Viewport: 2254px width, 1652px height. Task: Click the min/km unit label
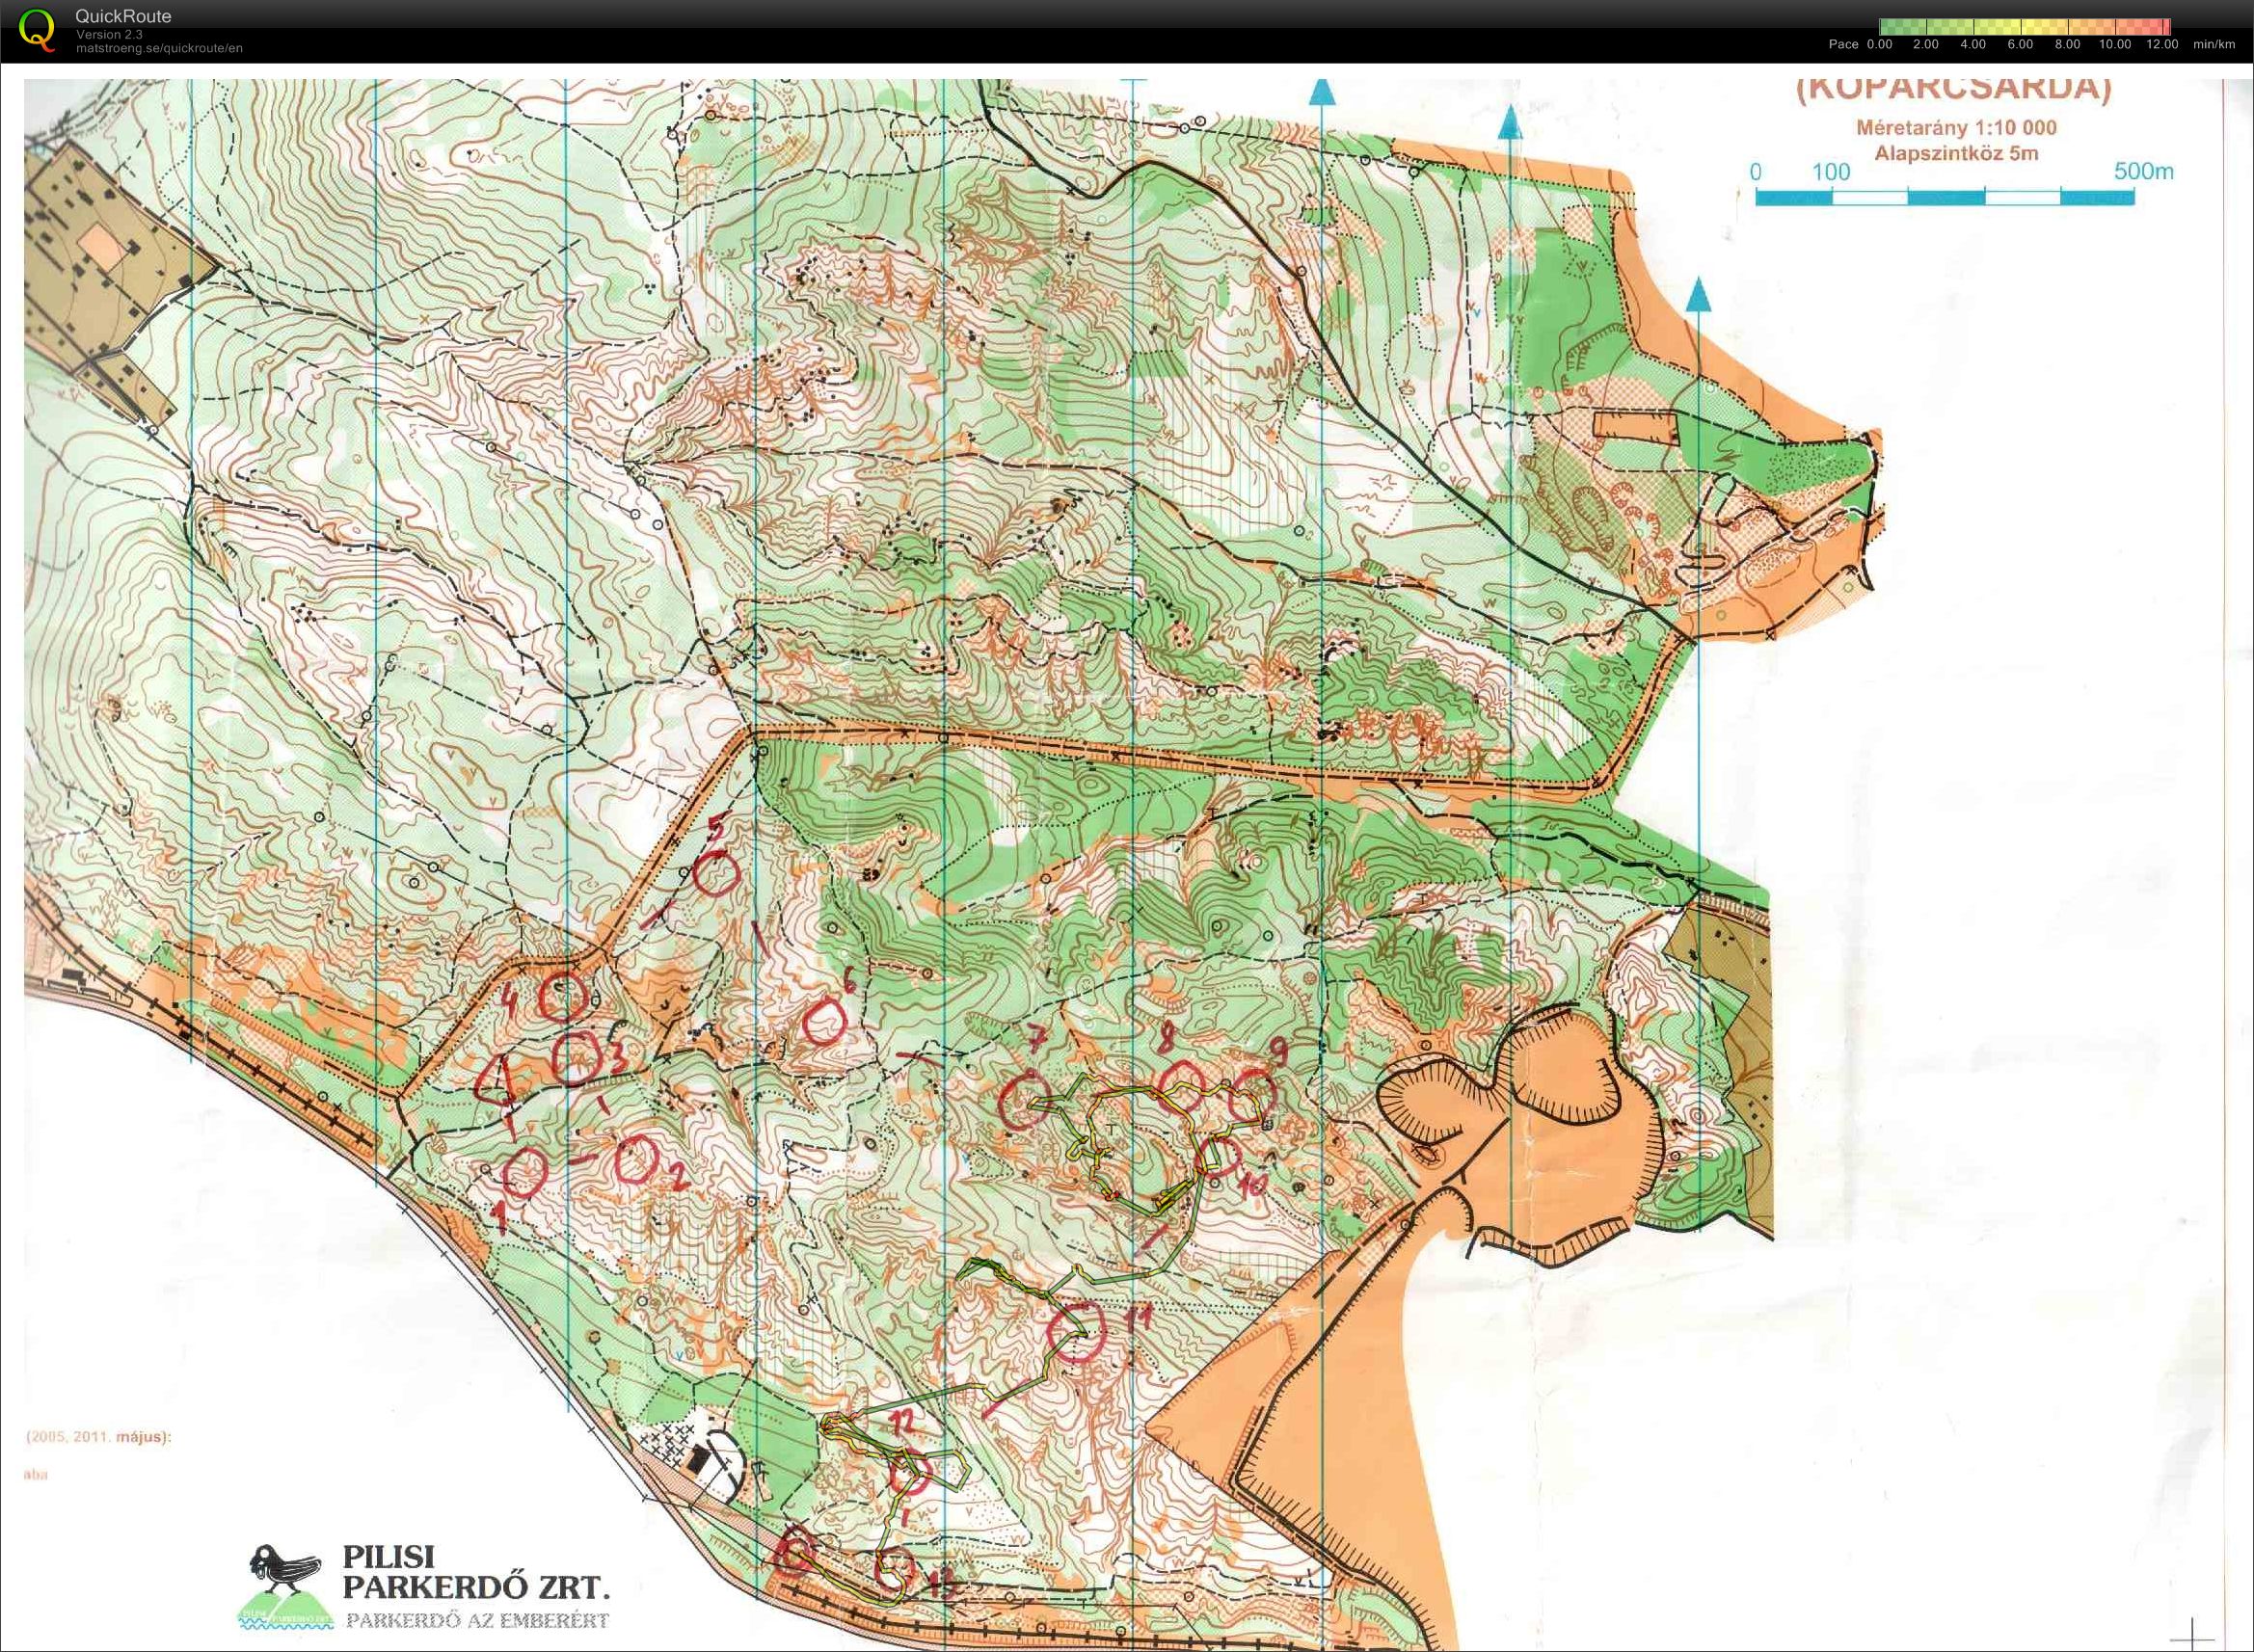coord(2214,44)
